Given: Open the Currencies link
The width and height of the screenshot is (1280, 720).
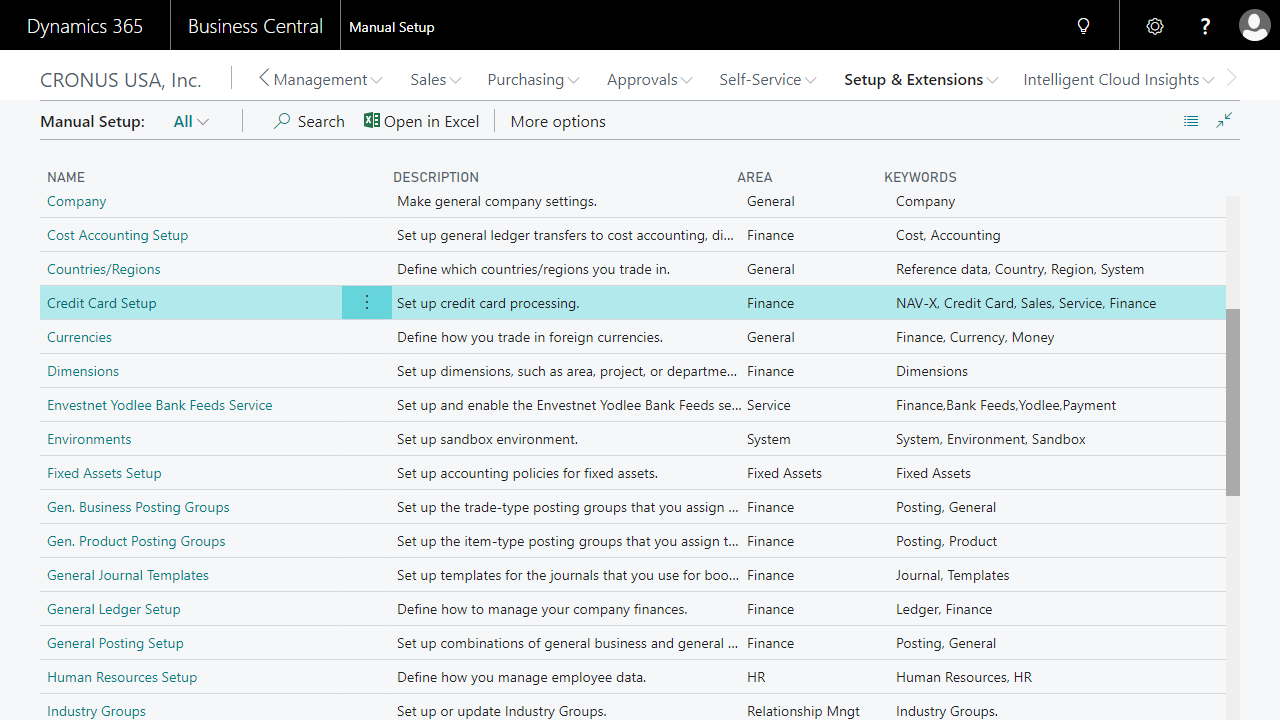Looking at the screenshot, I should [80, 337].
